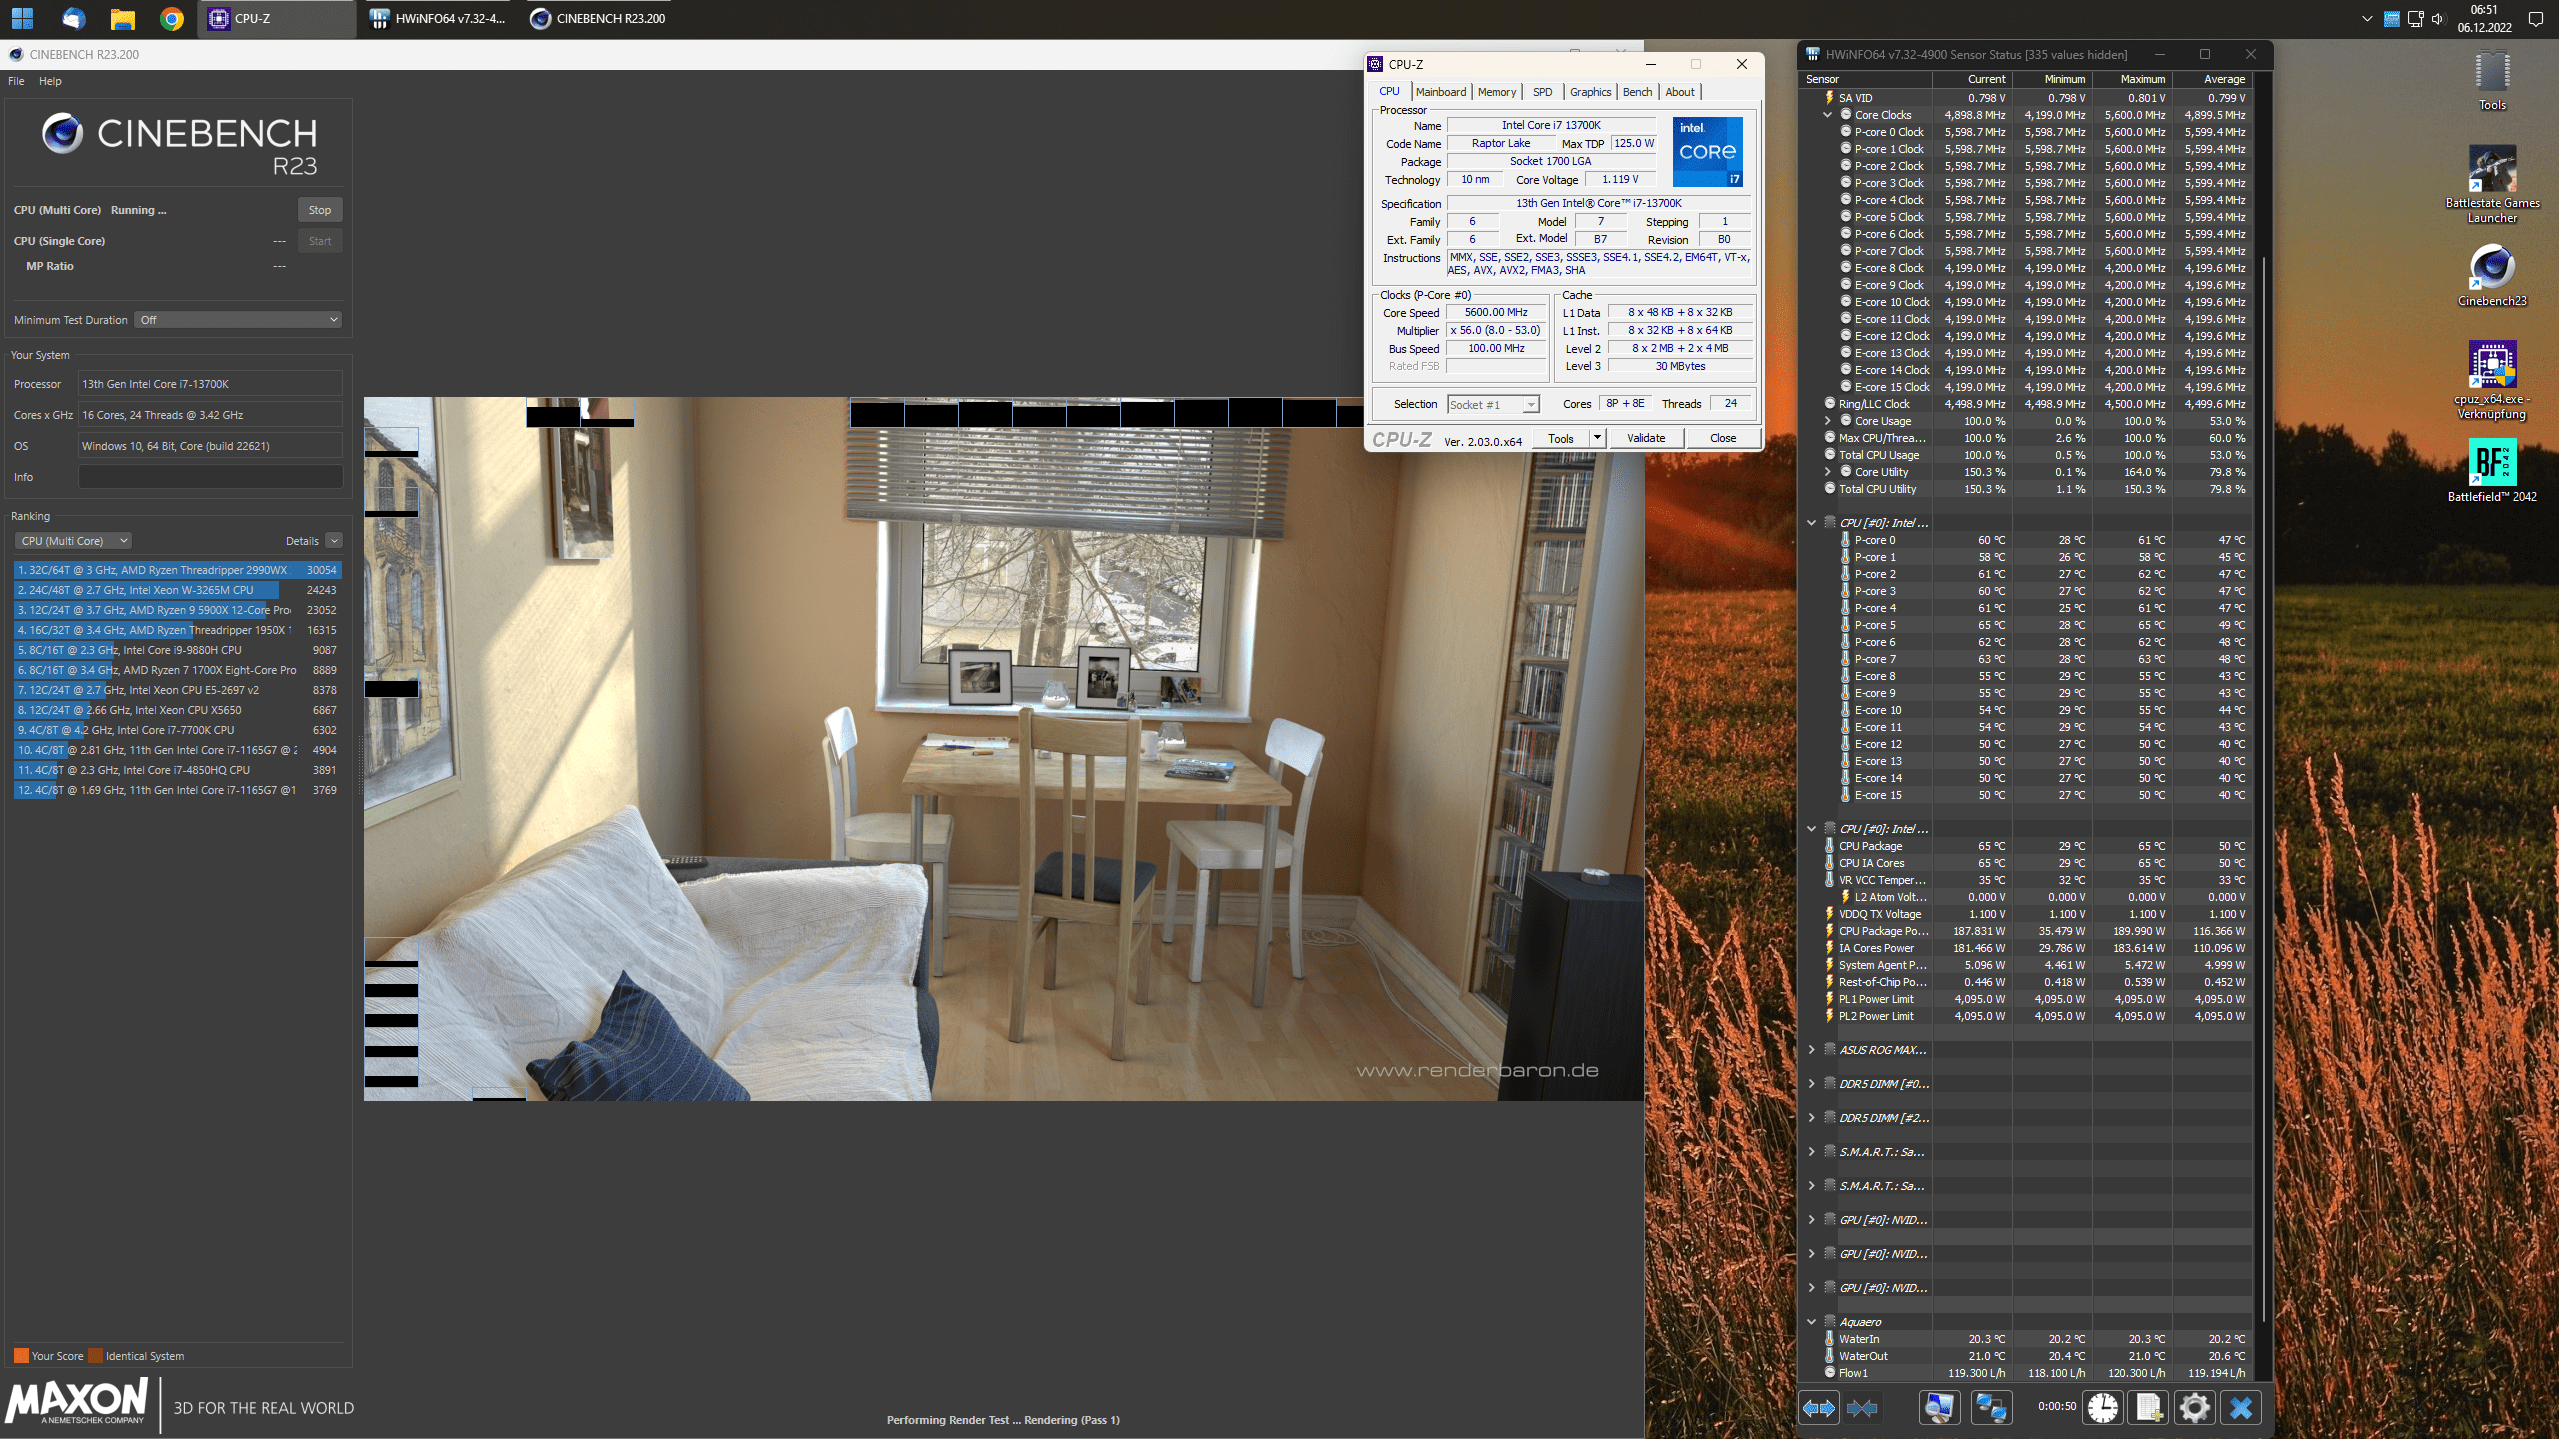Viewport: 2559px width, 1439px height.
Task: Collapse Aquaero sensor section
Action: click(1811, 1322)
